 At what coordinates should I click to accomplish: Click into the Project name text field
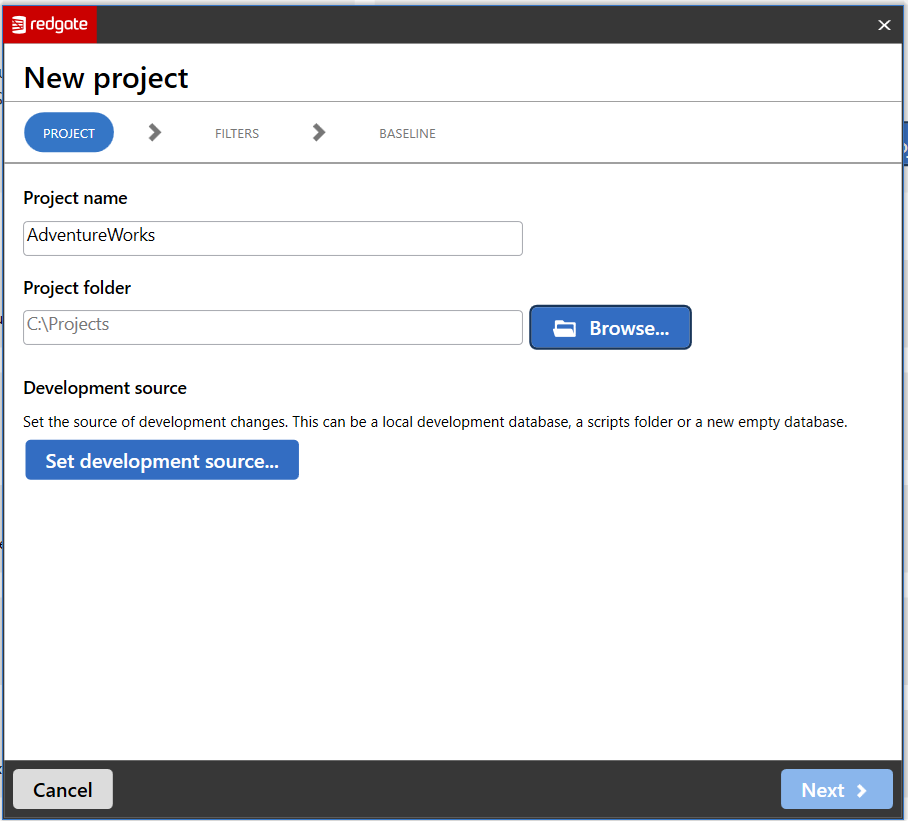[x=272, y=238]
